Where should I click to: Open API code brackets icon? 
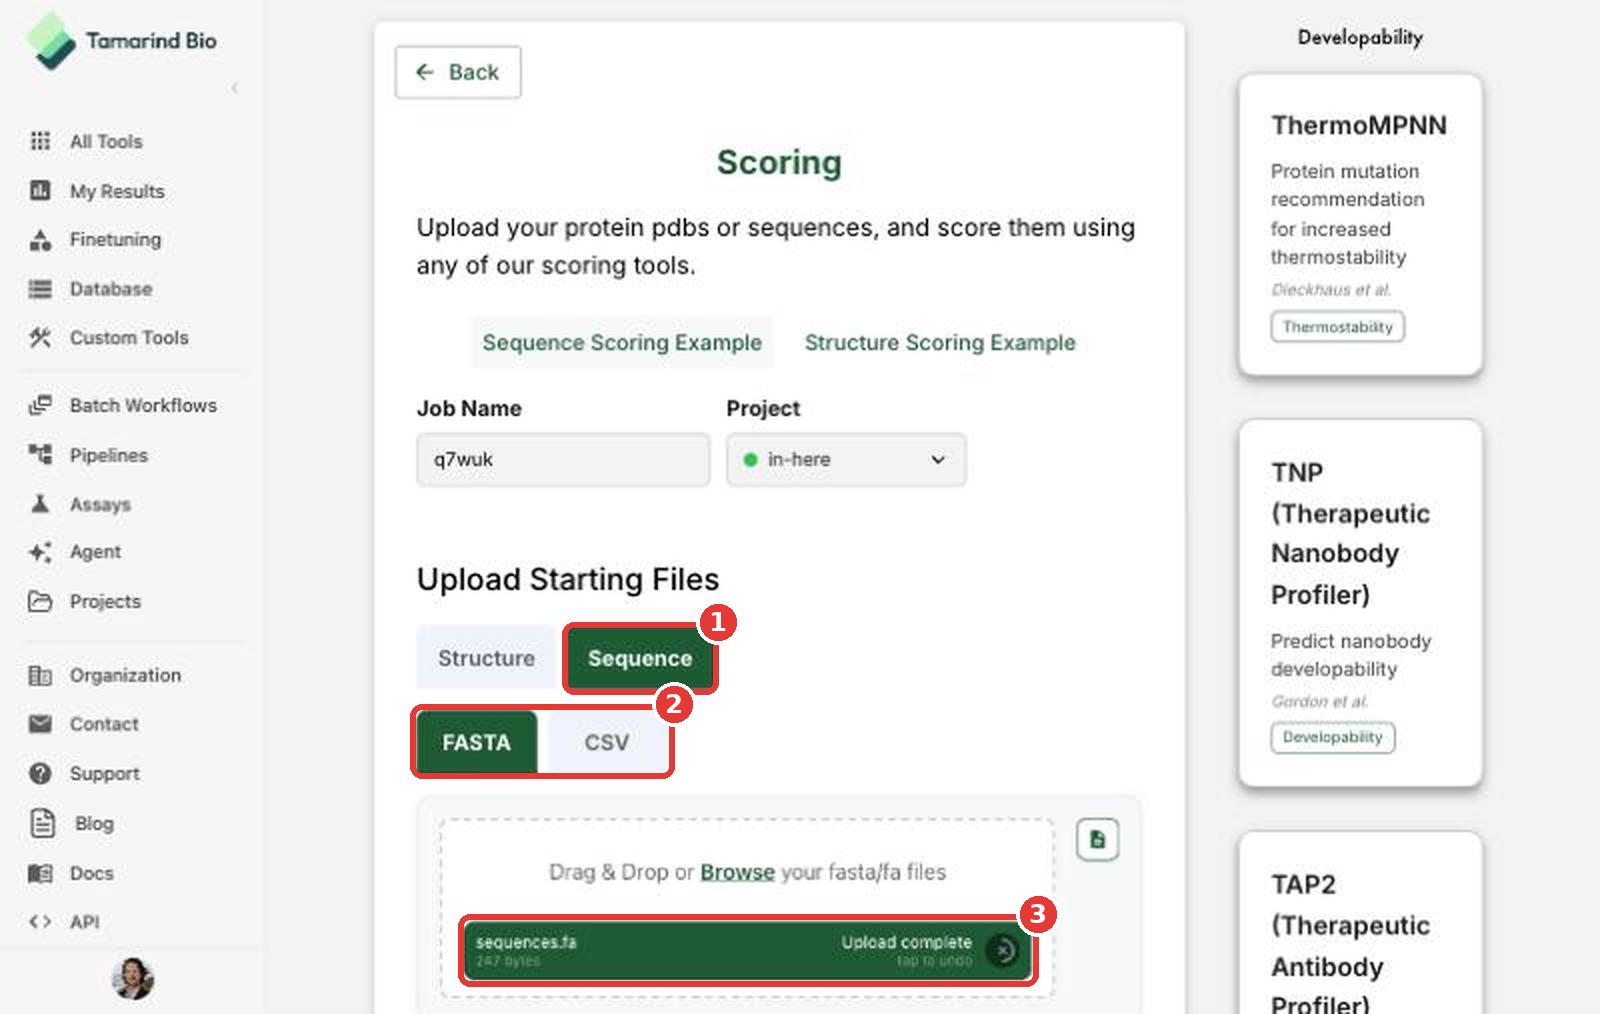tap(40, 922)
